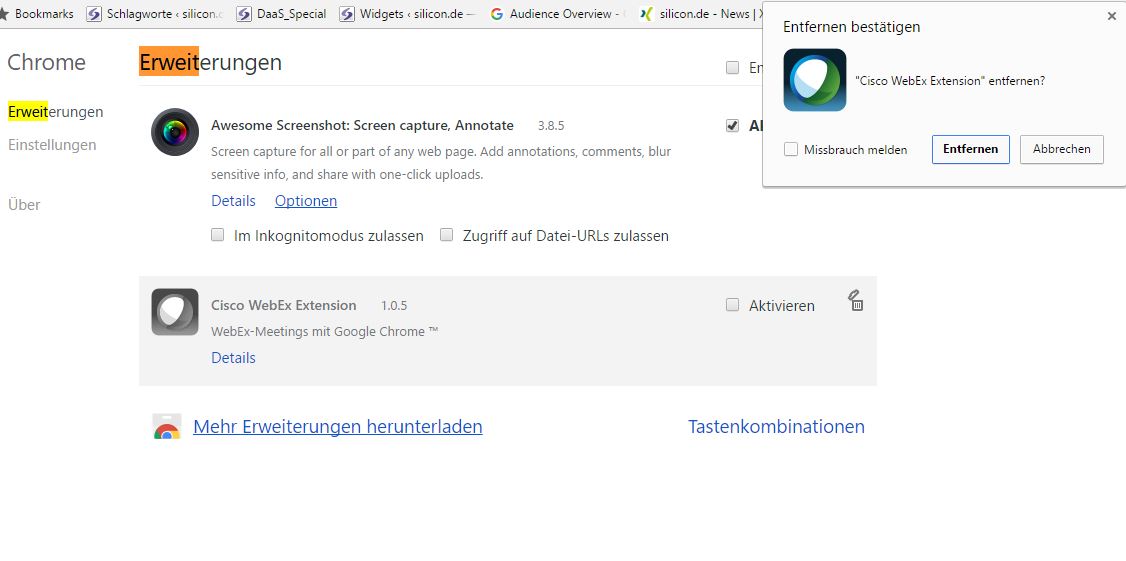1126x561 pixels.
Task: Toggle the Entwicklermodus checkbox at top right
Action: 732,68
